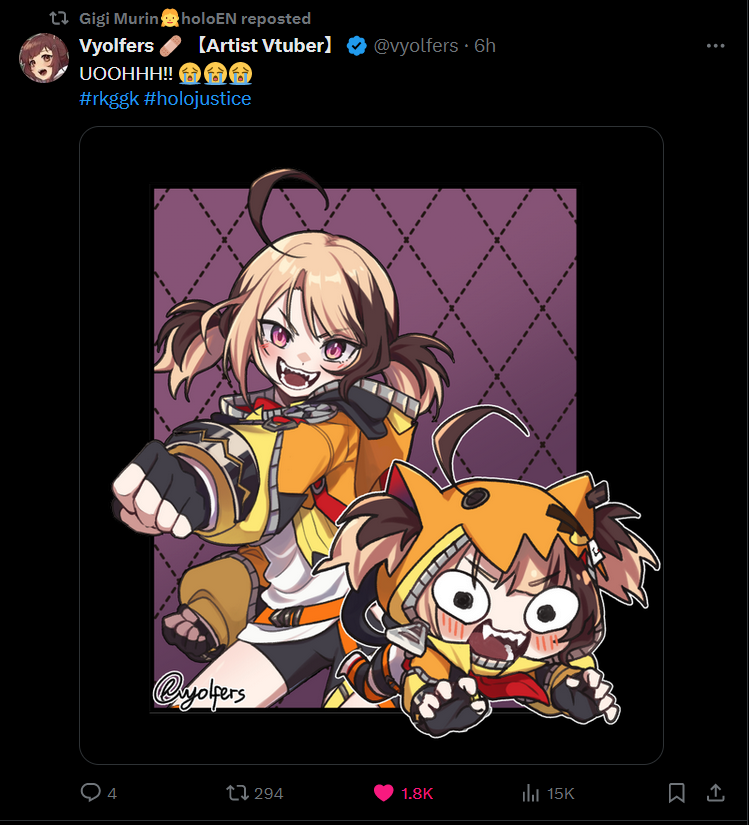The width and height of the screenshot is (749, 825).
Task: Open the #rkggk hashtag
Action: 109,98
